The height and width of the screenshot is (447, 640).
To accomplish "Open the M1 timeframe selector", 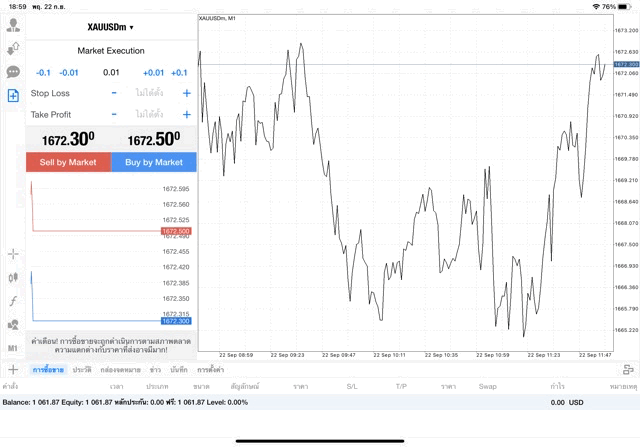I will point(13,348).
